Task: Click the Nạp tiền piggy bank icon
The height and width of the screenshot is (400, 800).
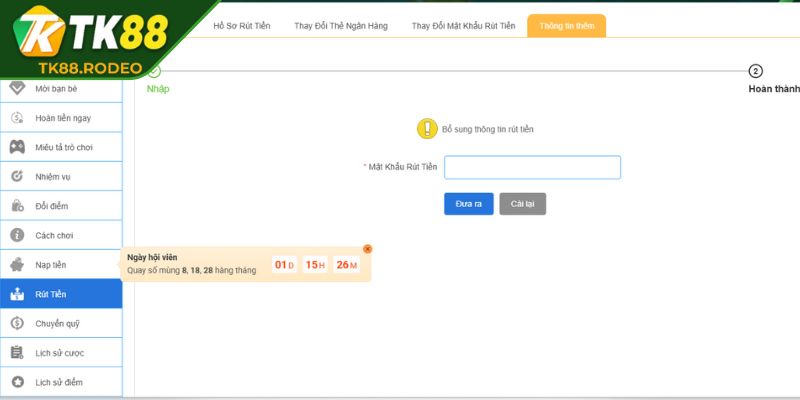Action: point(17,265)
